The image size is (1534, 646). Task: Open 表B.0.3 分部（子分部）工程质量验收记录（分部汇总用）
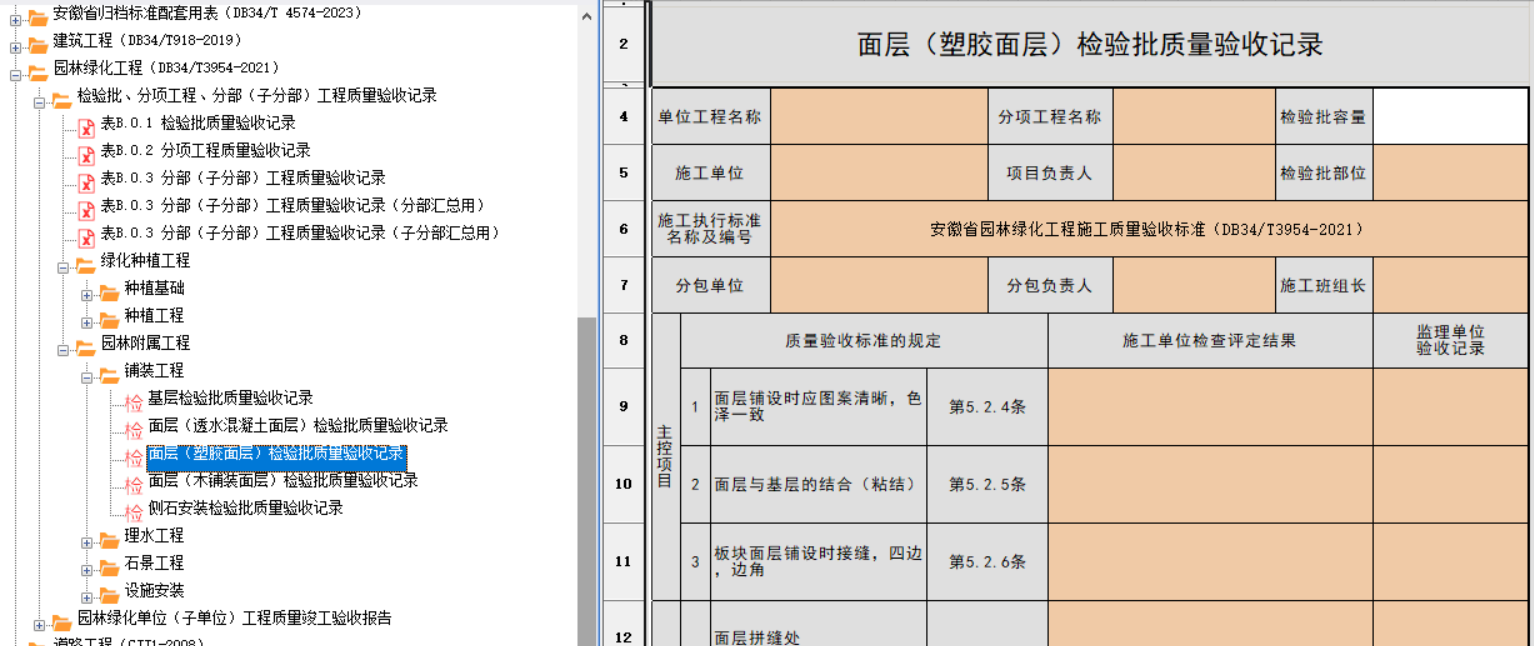293,205
